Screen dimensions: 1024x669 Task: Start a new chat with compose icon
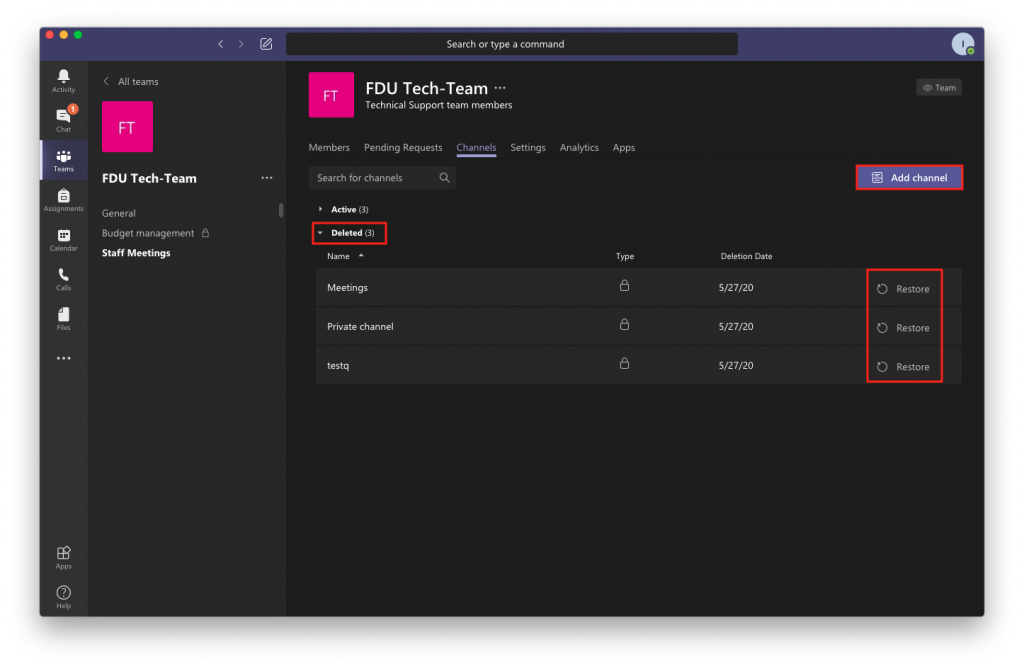click(266, 44)
